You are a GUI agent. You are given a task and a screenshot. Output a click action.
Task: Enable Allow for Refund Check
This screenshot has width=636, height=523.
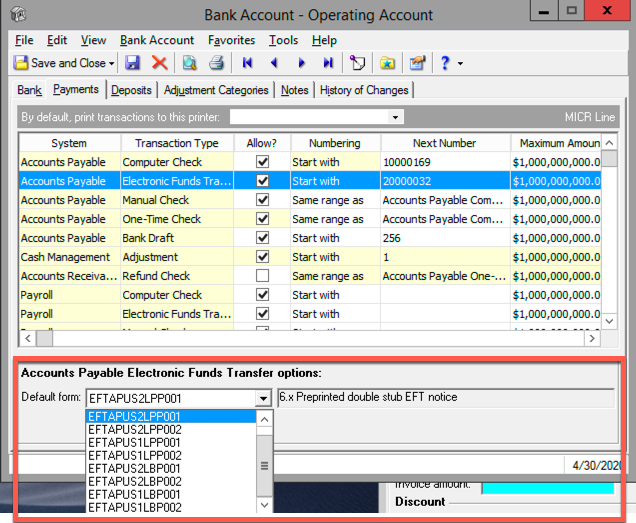click(x=263, y=275)
